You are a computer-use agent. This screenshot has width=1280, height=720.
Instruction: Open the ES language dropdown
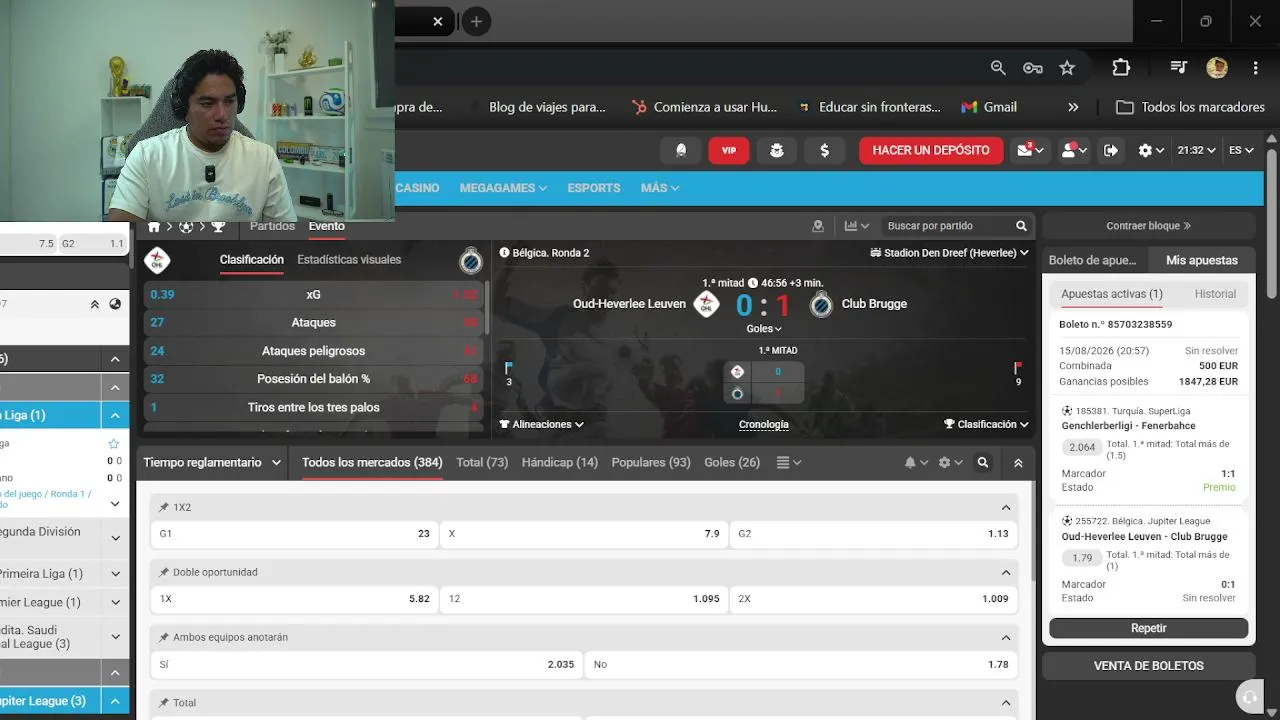point(1241,150)
